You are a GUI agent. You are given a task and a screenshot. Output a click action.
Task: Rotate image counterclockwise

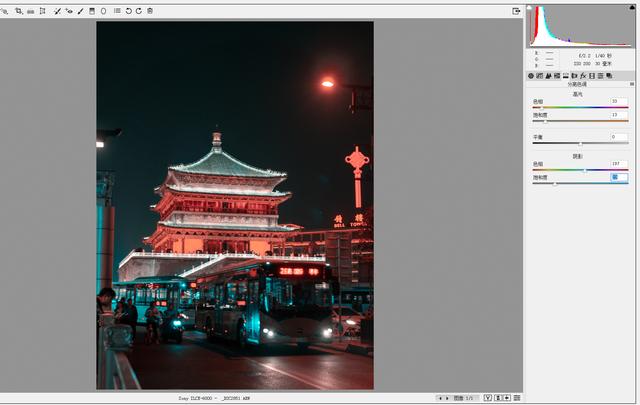[128, 11]
